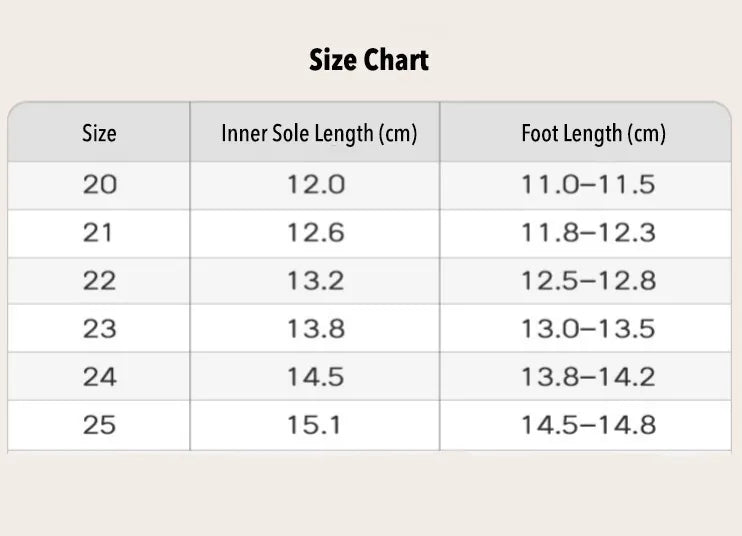Click the size 24 cell
742x536 pixels.
coord(99,377)
